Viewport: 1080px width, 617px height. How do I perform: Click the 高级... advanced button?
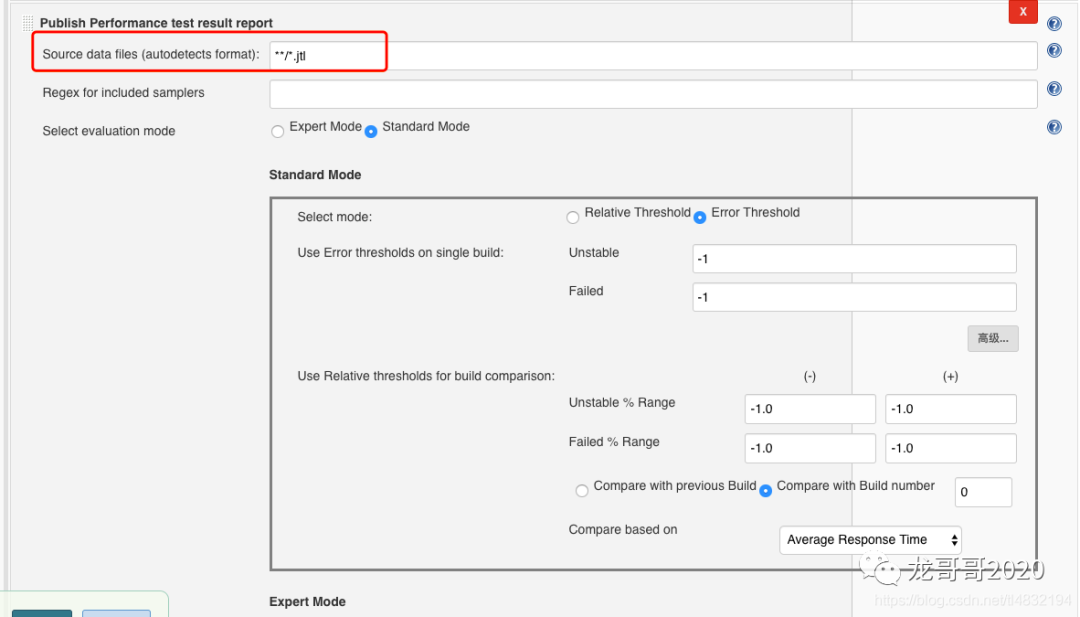pyautogui.click(x=992, y=339)
